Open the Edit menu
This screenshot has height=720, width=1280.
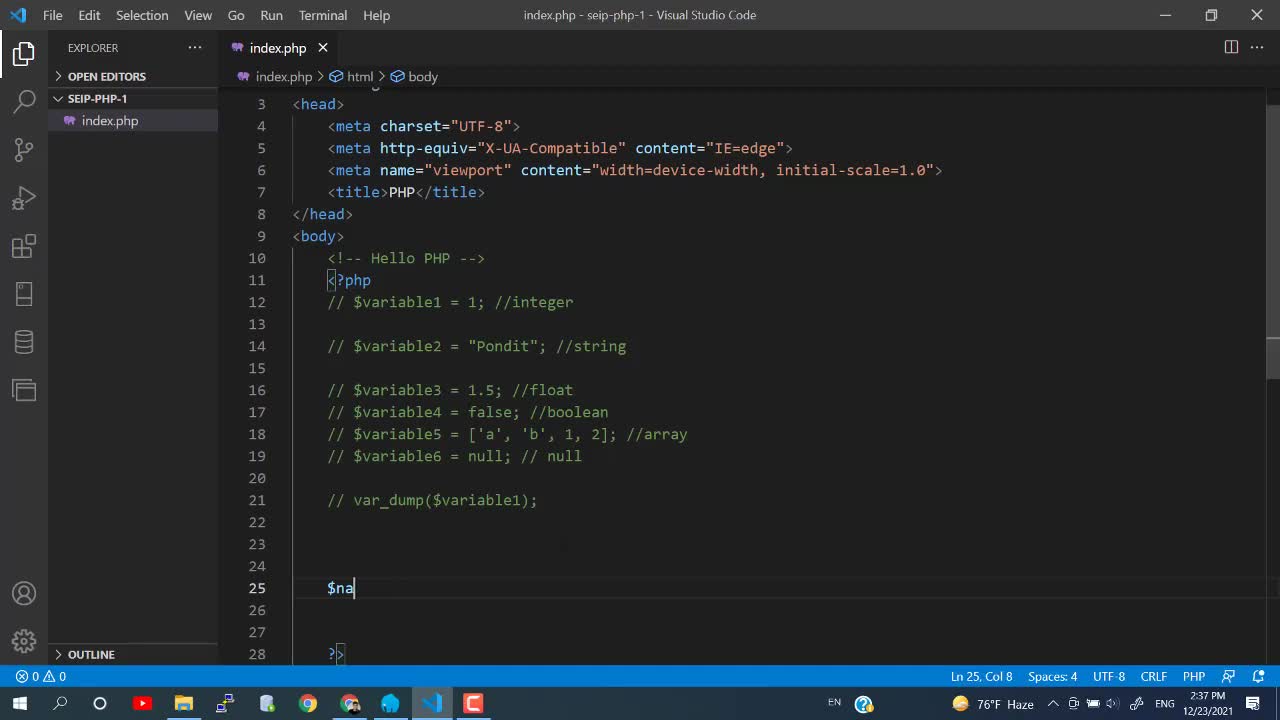pyautogui.click(x=89, y=15)
